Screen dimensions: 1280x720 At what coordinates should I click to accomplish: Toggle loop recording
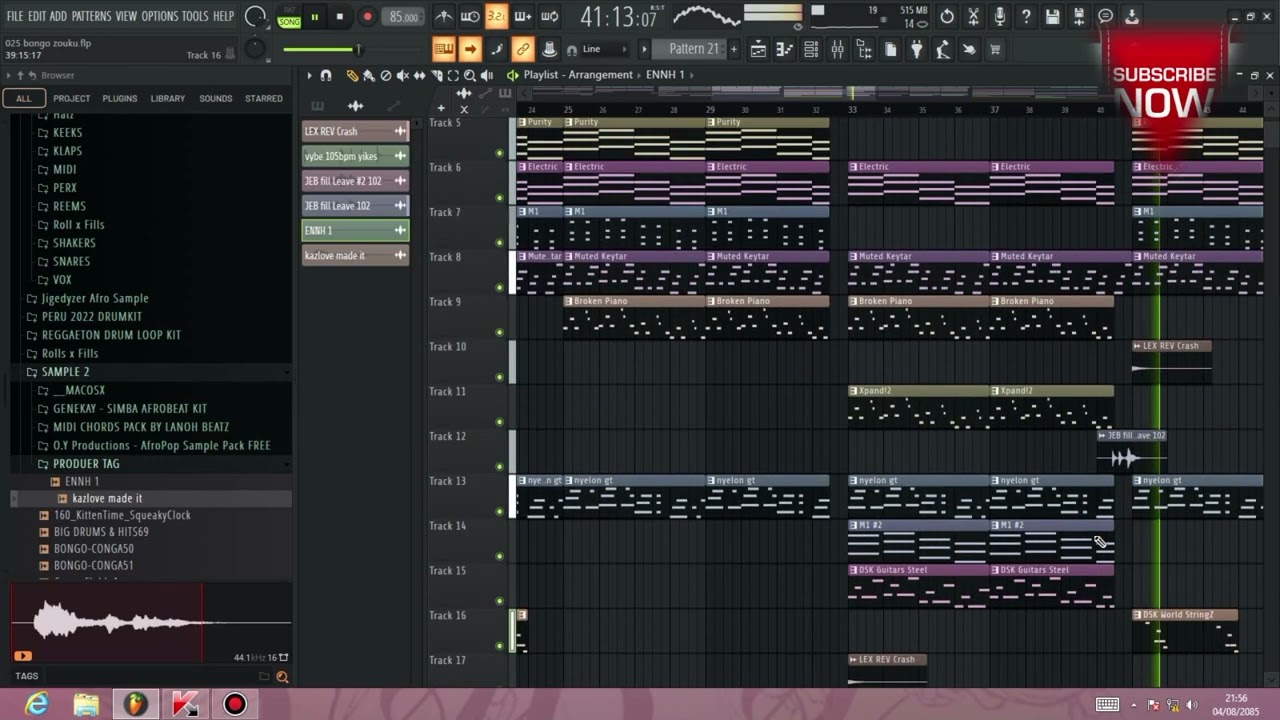click(x=550, y=16)
